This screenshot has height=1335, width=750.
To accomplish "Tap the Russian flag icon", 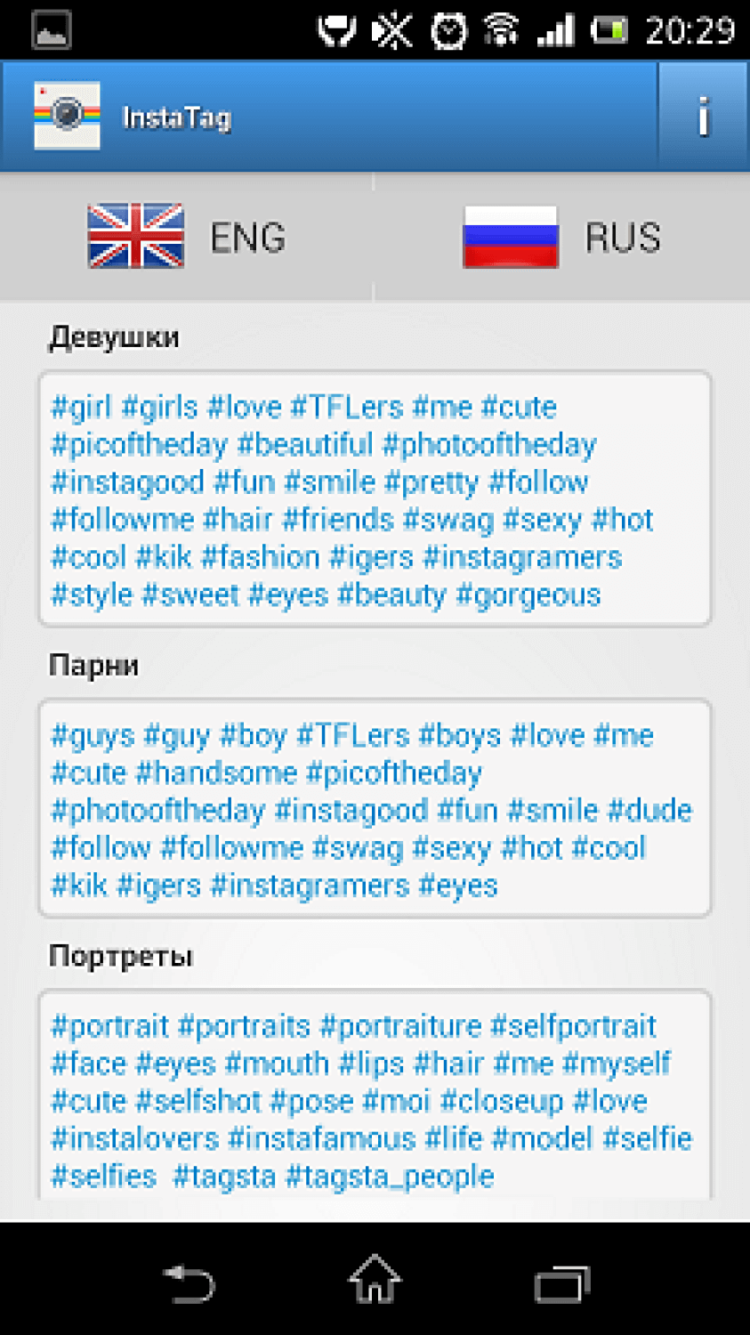I will point(510,237).
